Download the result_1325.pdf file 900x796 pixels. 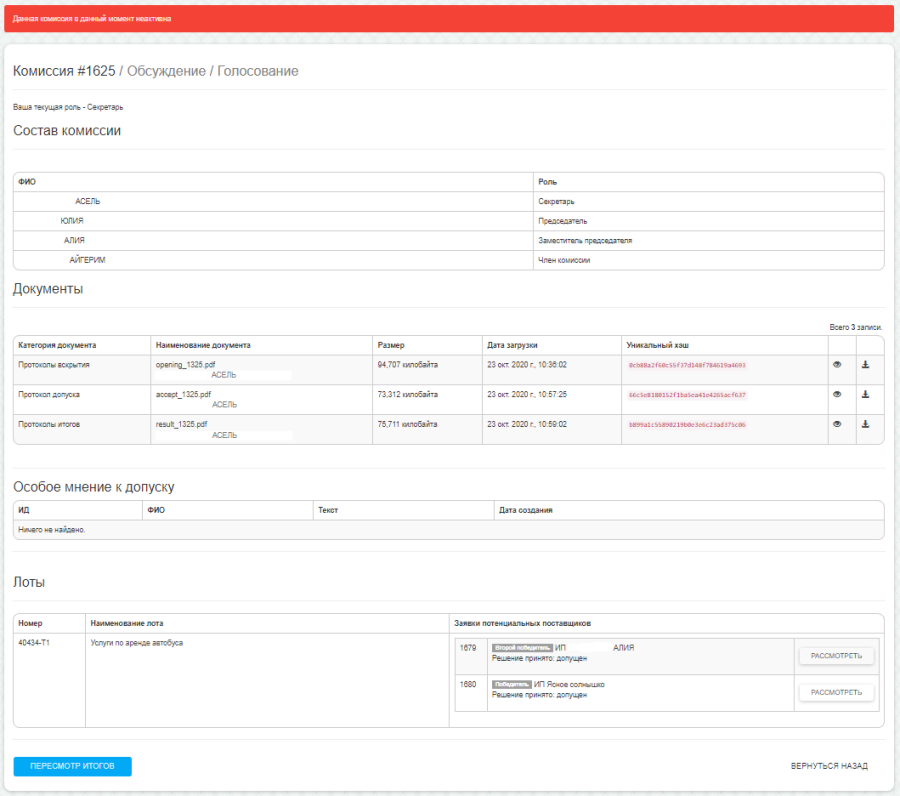[866, 424]
